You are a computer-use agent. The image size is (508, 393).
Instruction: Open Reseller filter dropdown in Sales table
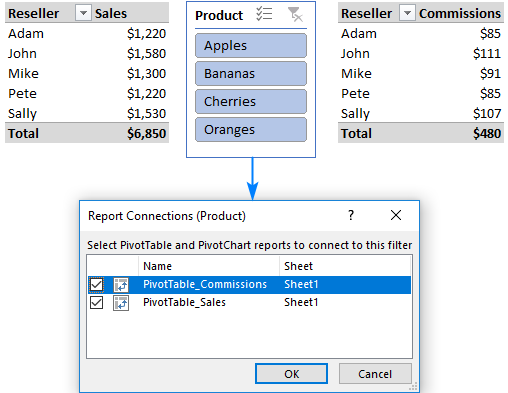coord(83,13)
